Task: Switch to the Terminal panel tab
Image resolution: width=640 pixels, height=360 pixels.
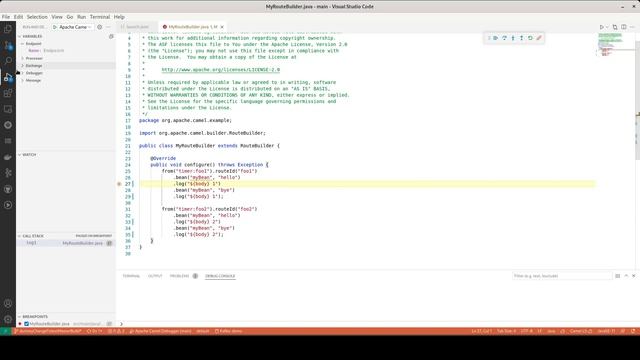Action: 131,276
